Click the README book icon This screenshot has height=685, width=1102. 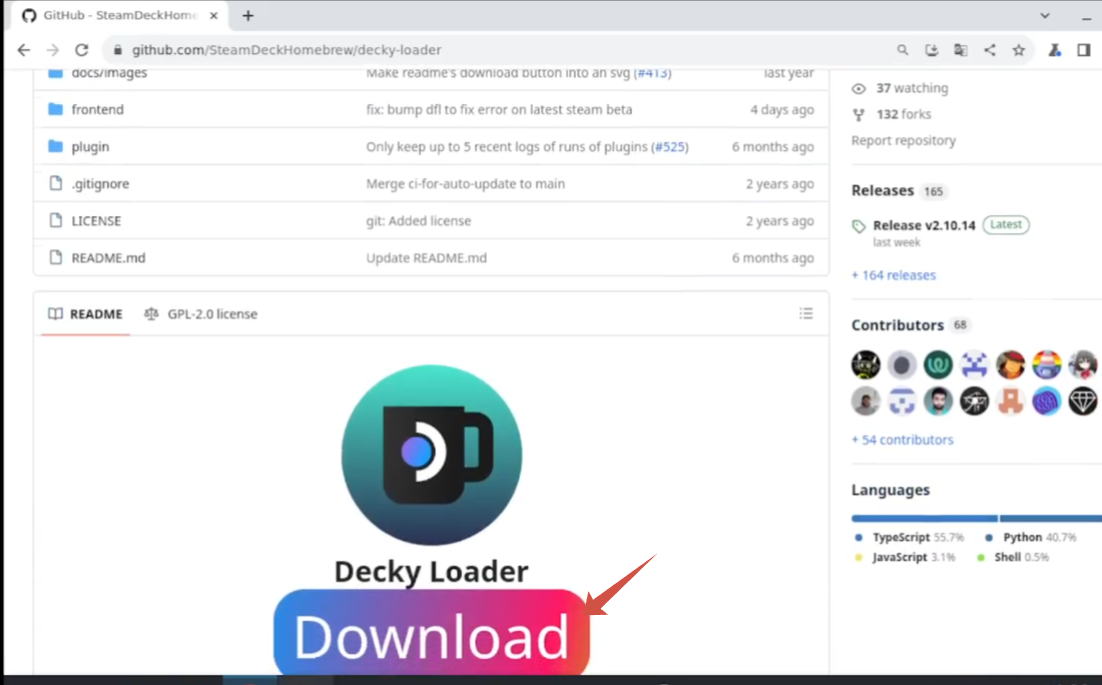[57, 313]
